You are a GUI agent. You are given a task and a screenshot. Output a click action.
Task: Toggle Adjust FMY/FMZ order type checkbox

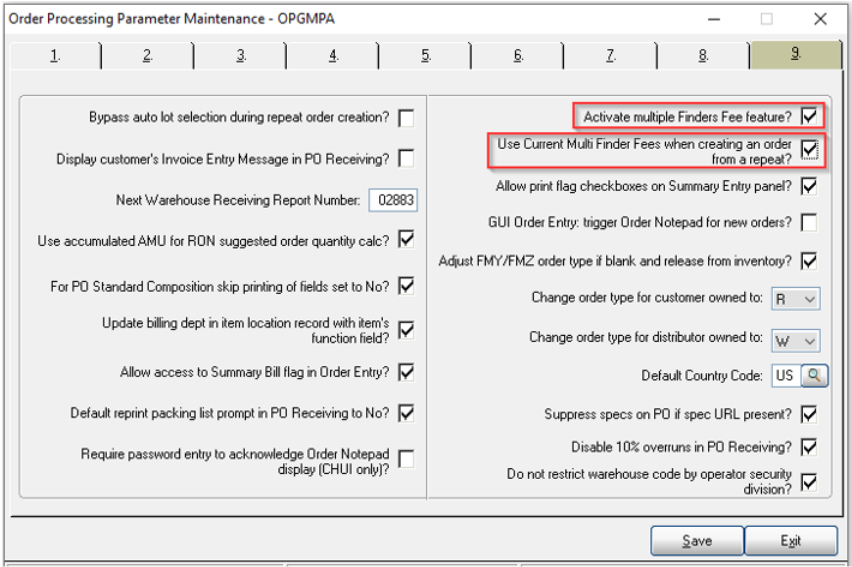point(809,261)
